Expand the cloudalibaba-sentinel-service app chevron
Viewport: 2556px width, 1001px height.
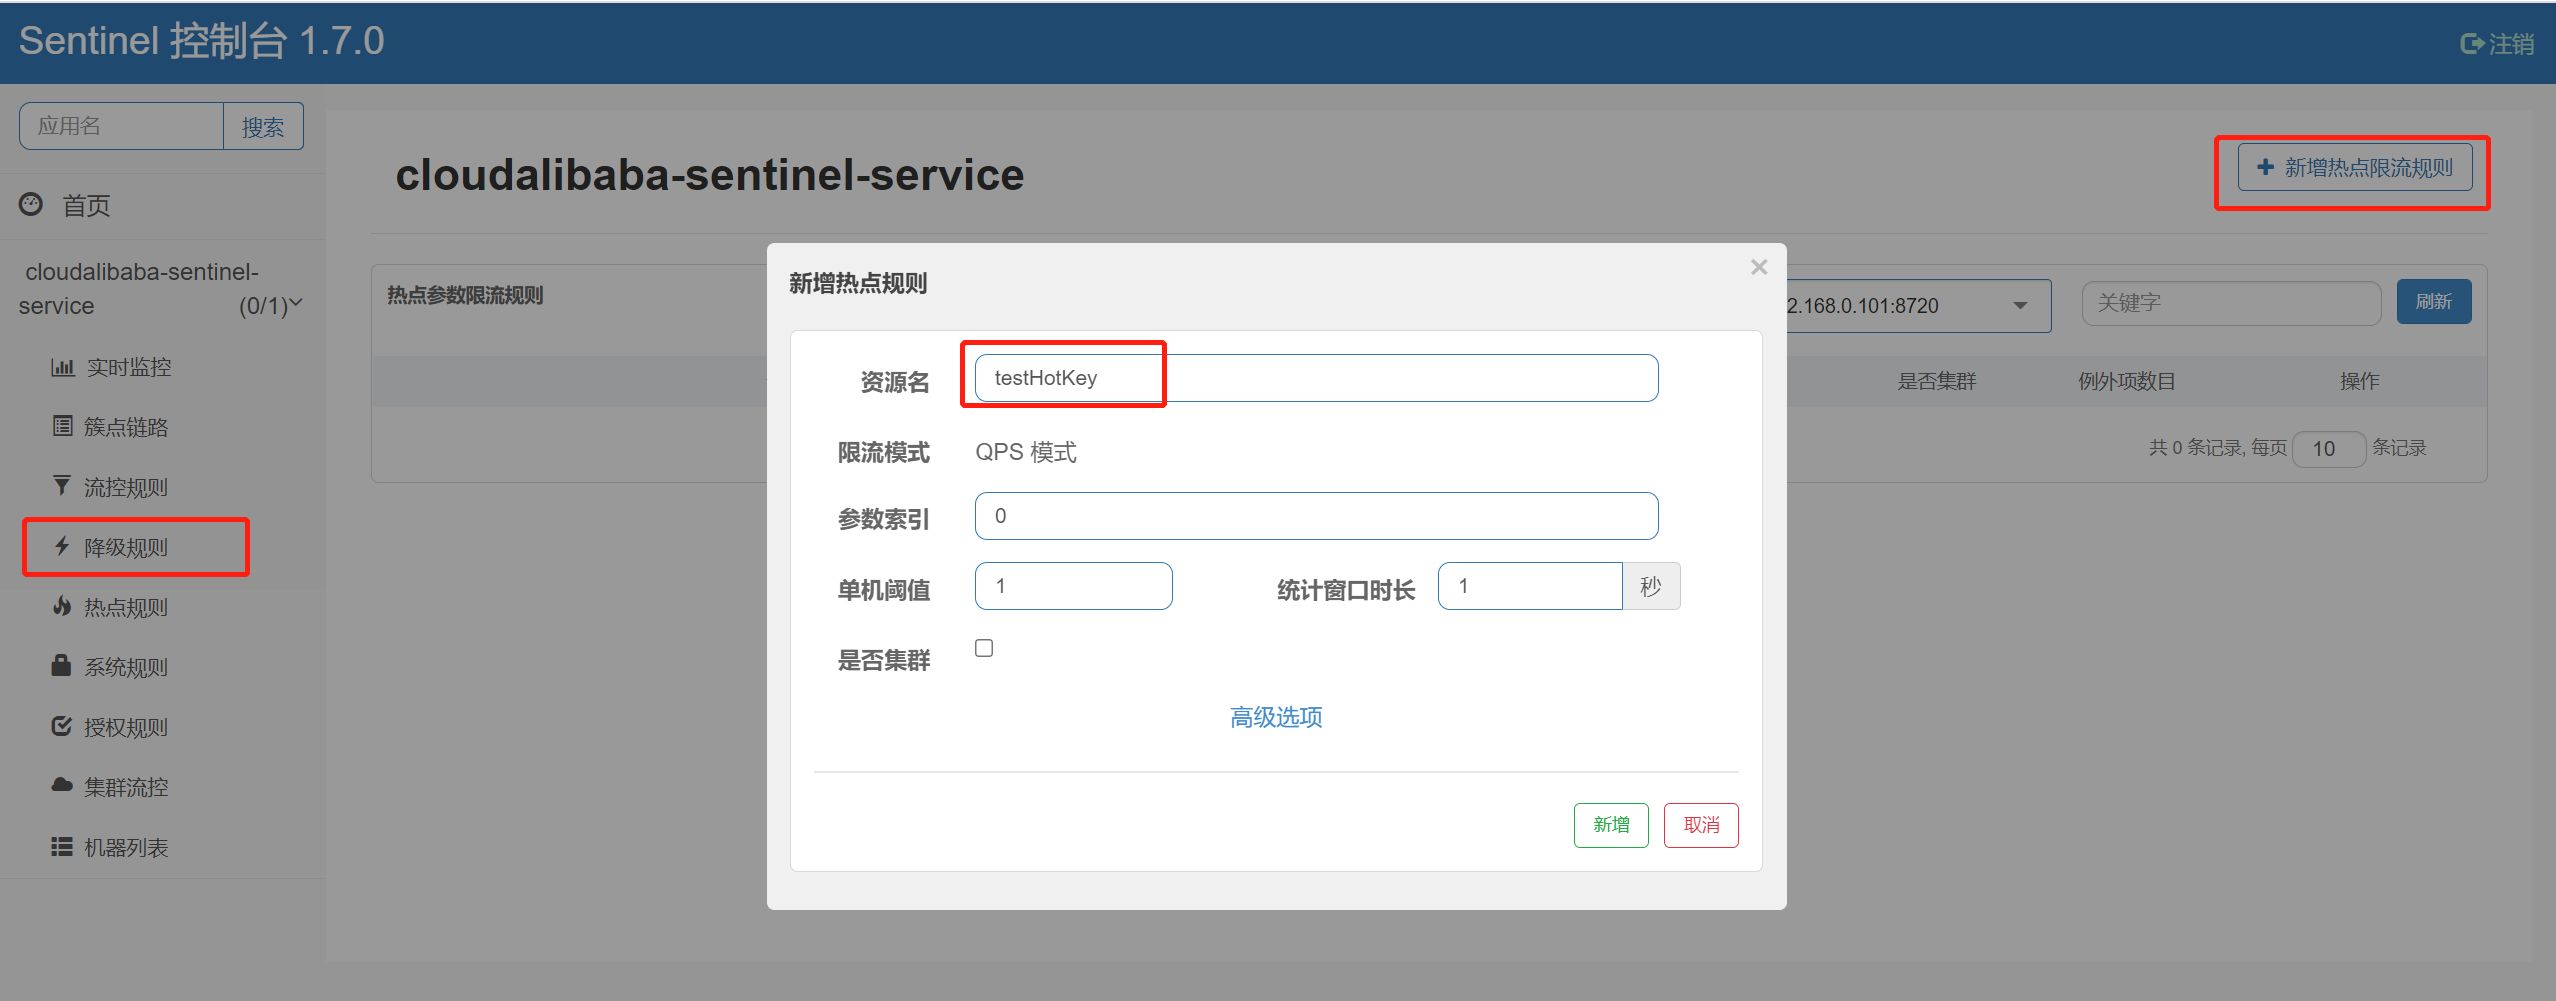point(296,303)
